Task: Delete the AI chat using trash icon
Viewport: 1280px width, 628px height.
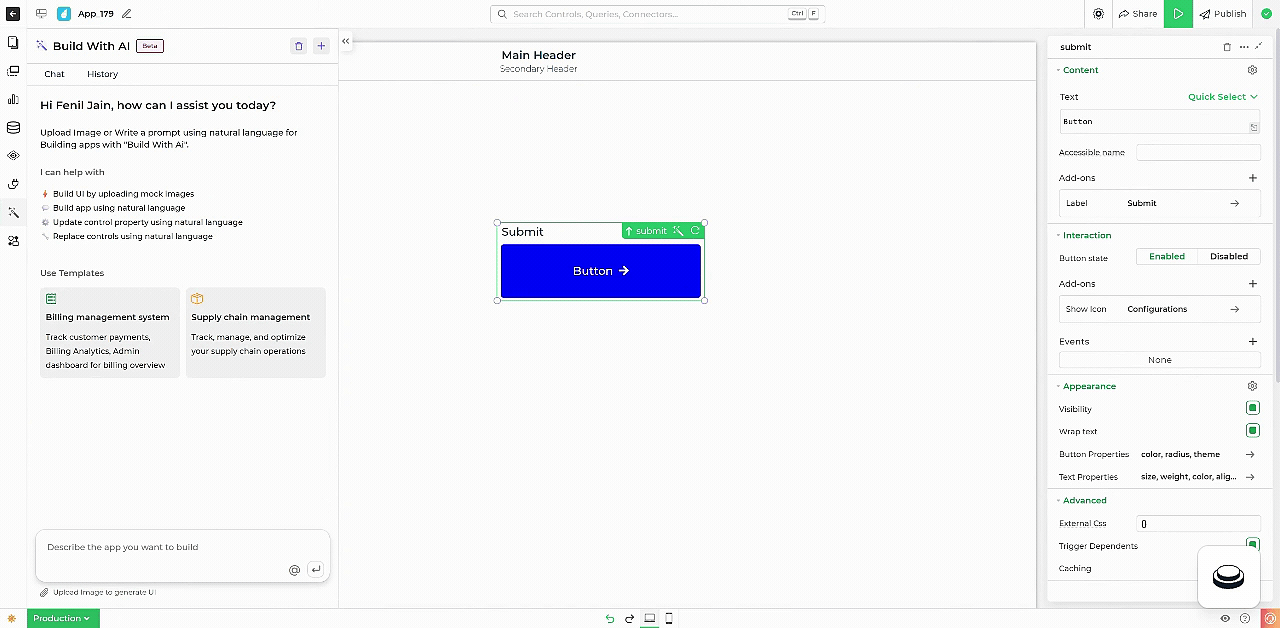Action: point(298,46)
